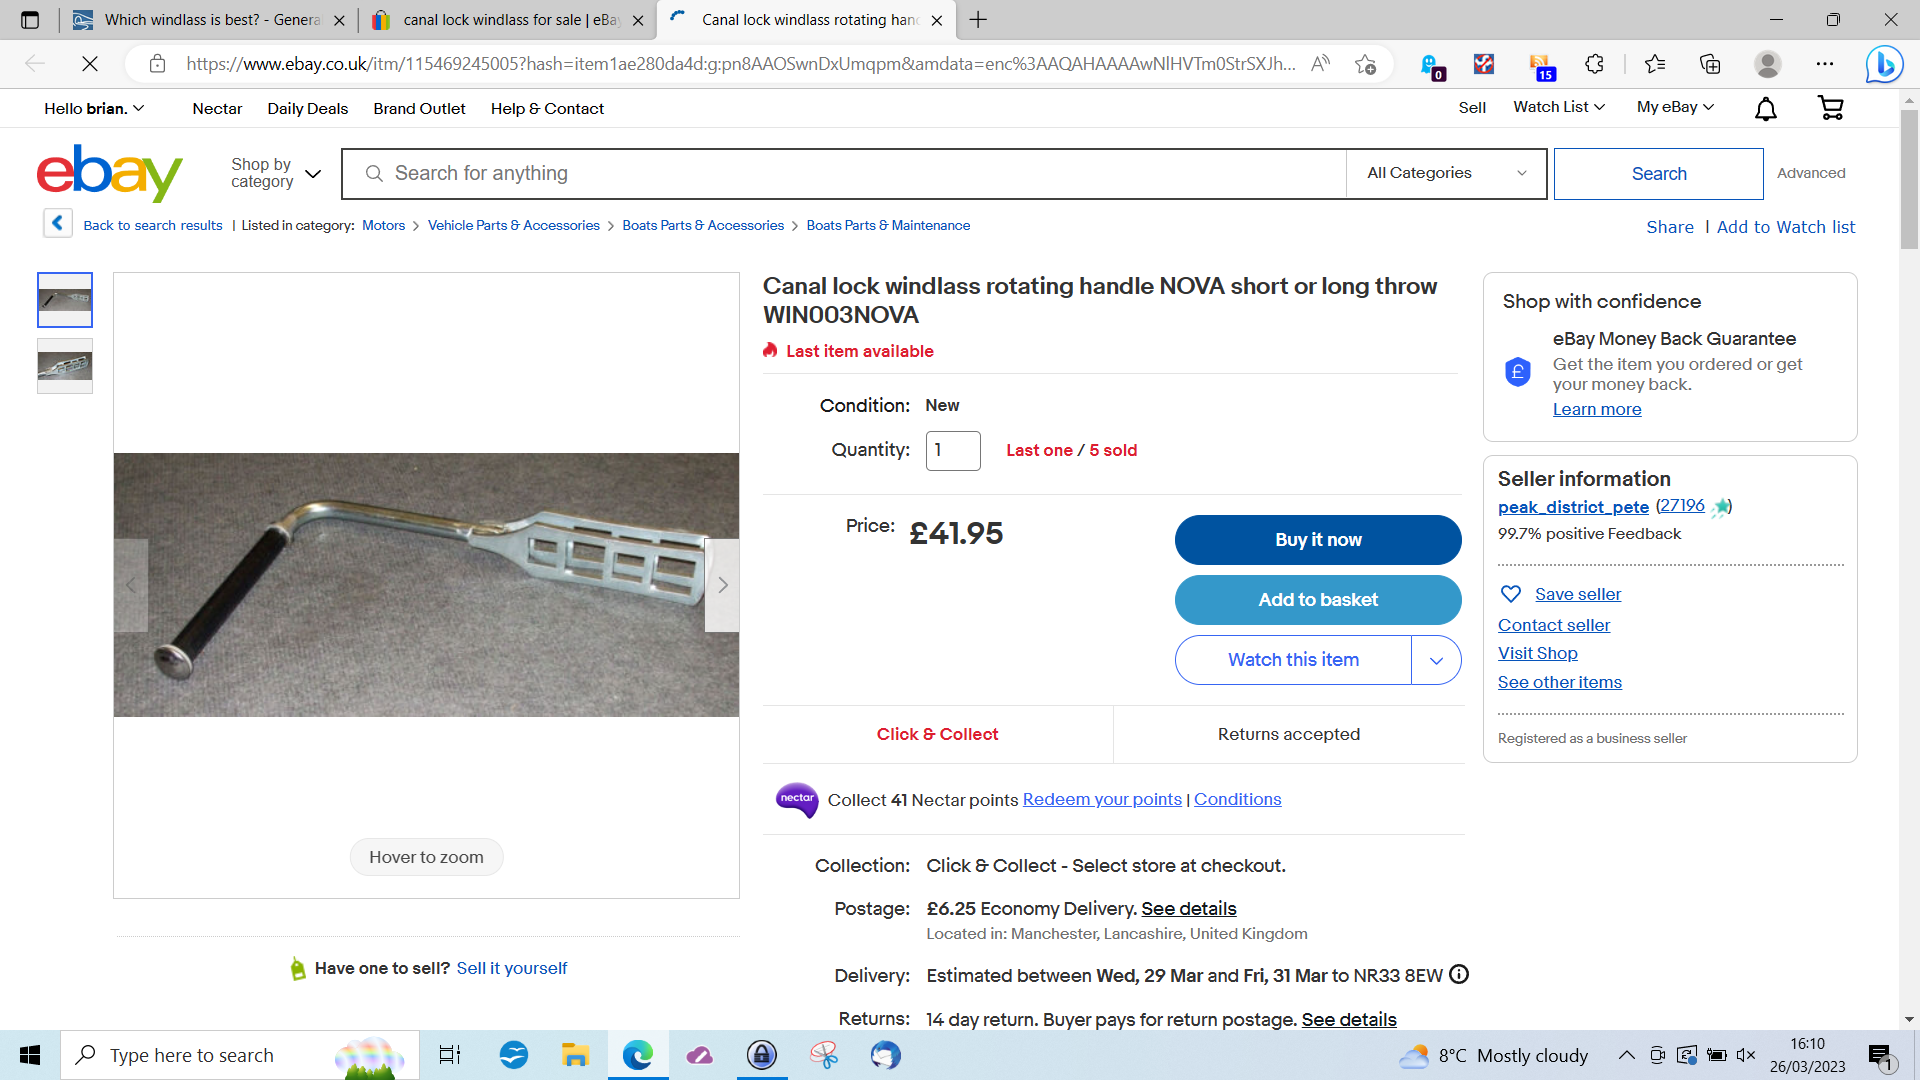Click the eBay logo
This screenshot has width=1920, height=1080.
point(110,173)
